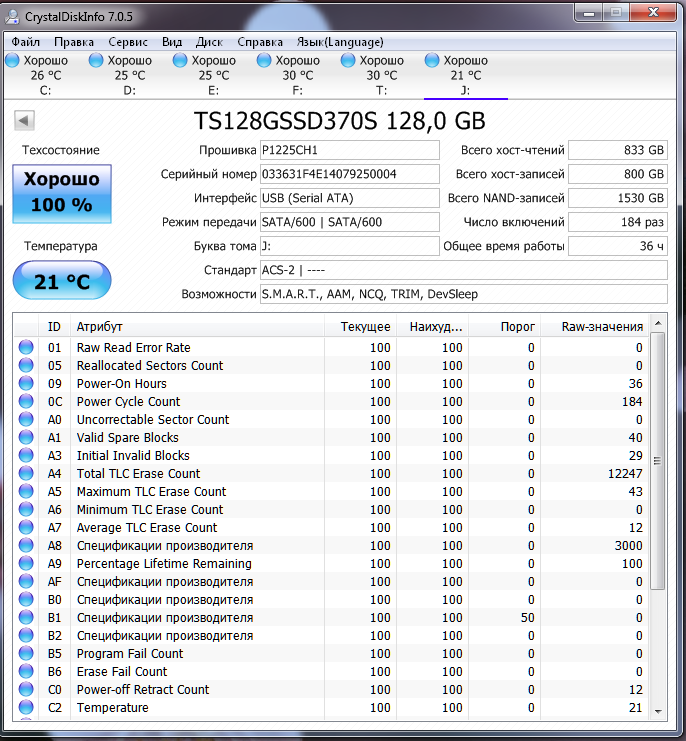
Task: Click the blue health orb of disk J:
Action: point(432,60)
